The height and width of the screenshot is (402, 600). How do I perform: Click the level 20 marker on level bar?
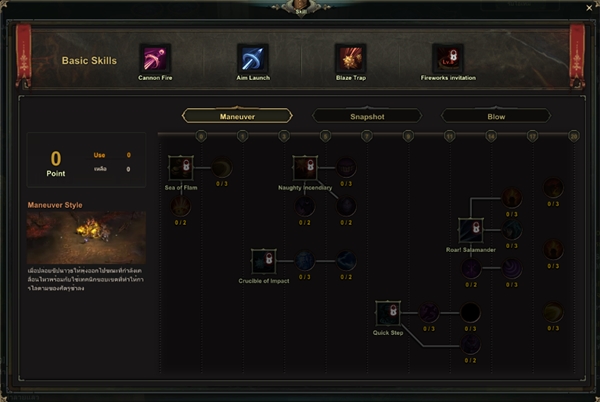574,136
